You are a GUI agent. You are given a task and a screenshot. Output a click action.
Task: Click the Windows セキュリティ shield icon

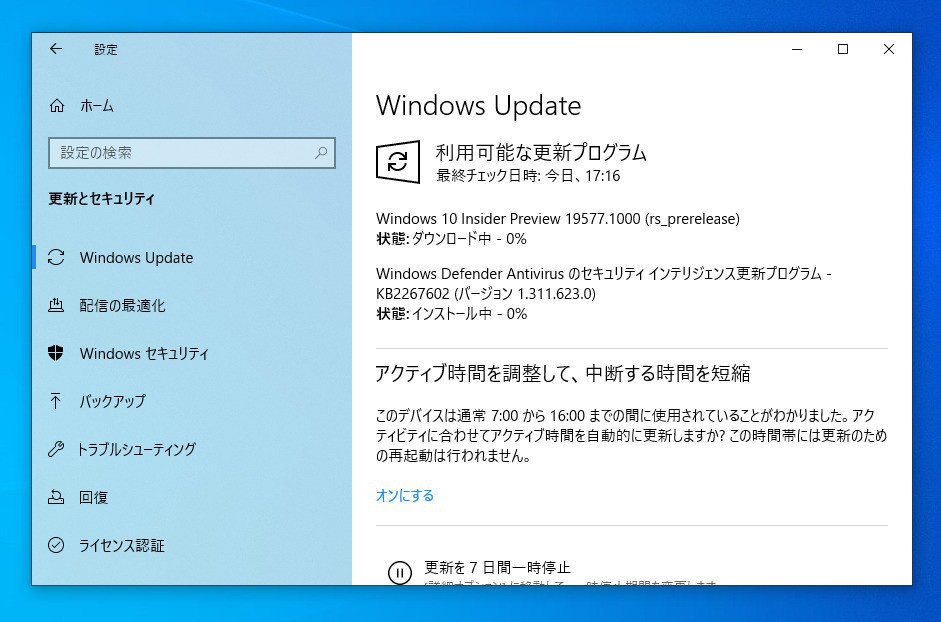[x=56, y=353]
